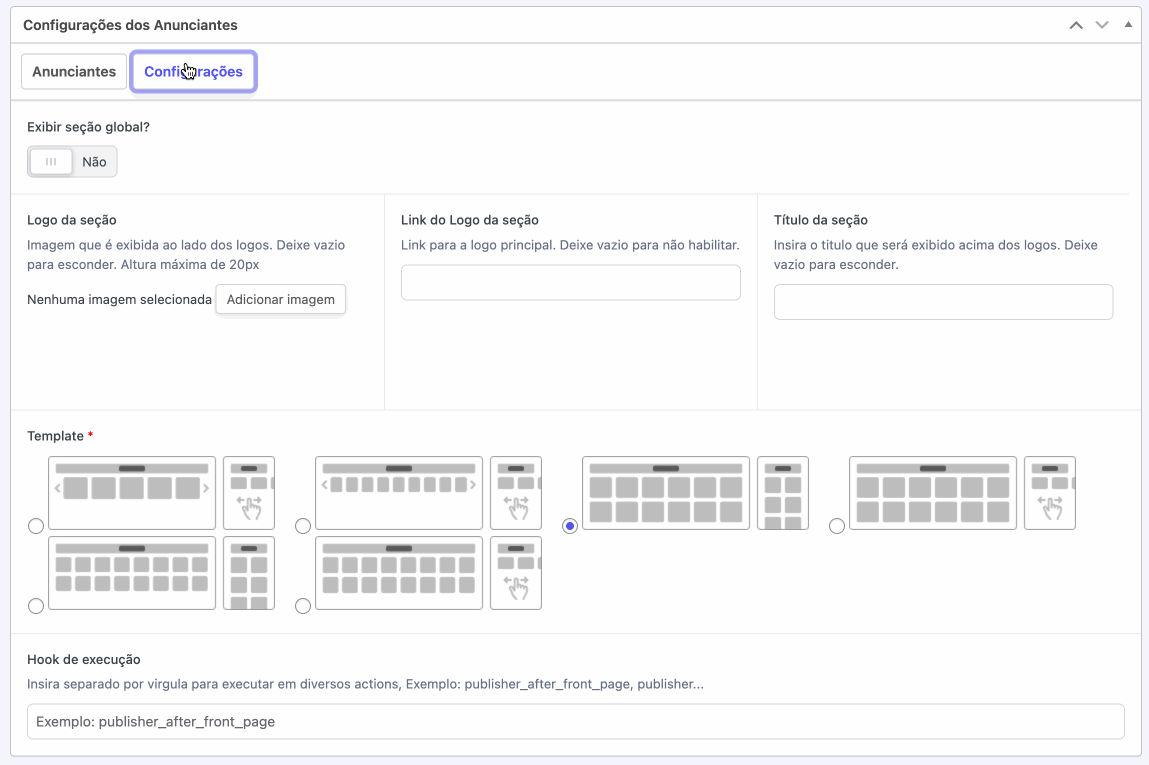Screen dimensions: 1149x765
Task: Click the swipe-hand mobile preview in the second template row
Action: pos(516,573)
